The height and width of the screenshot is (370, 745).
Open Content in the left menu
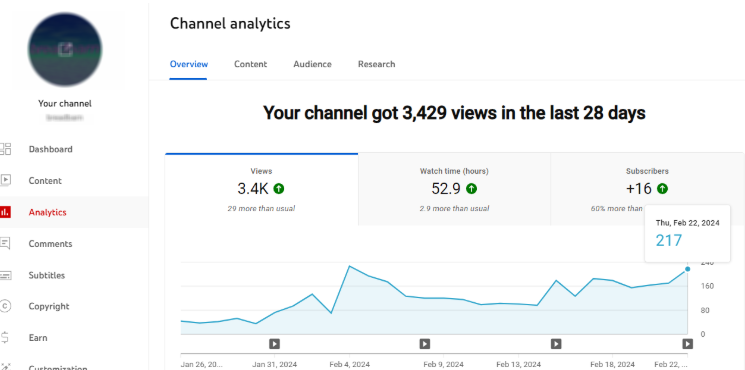tap(45, 180)
